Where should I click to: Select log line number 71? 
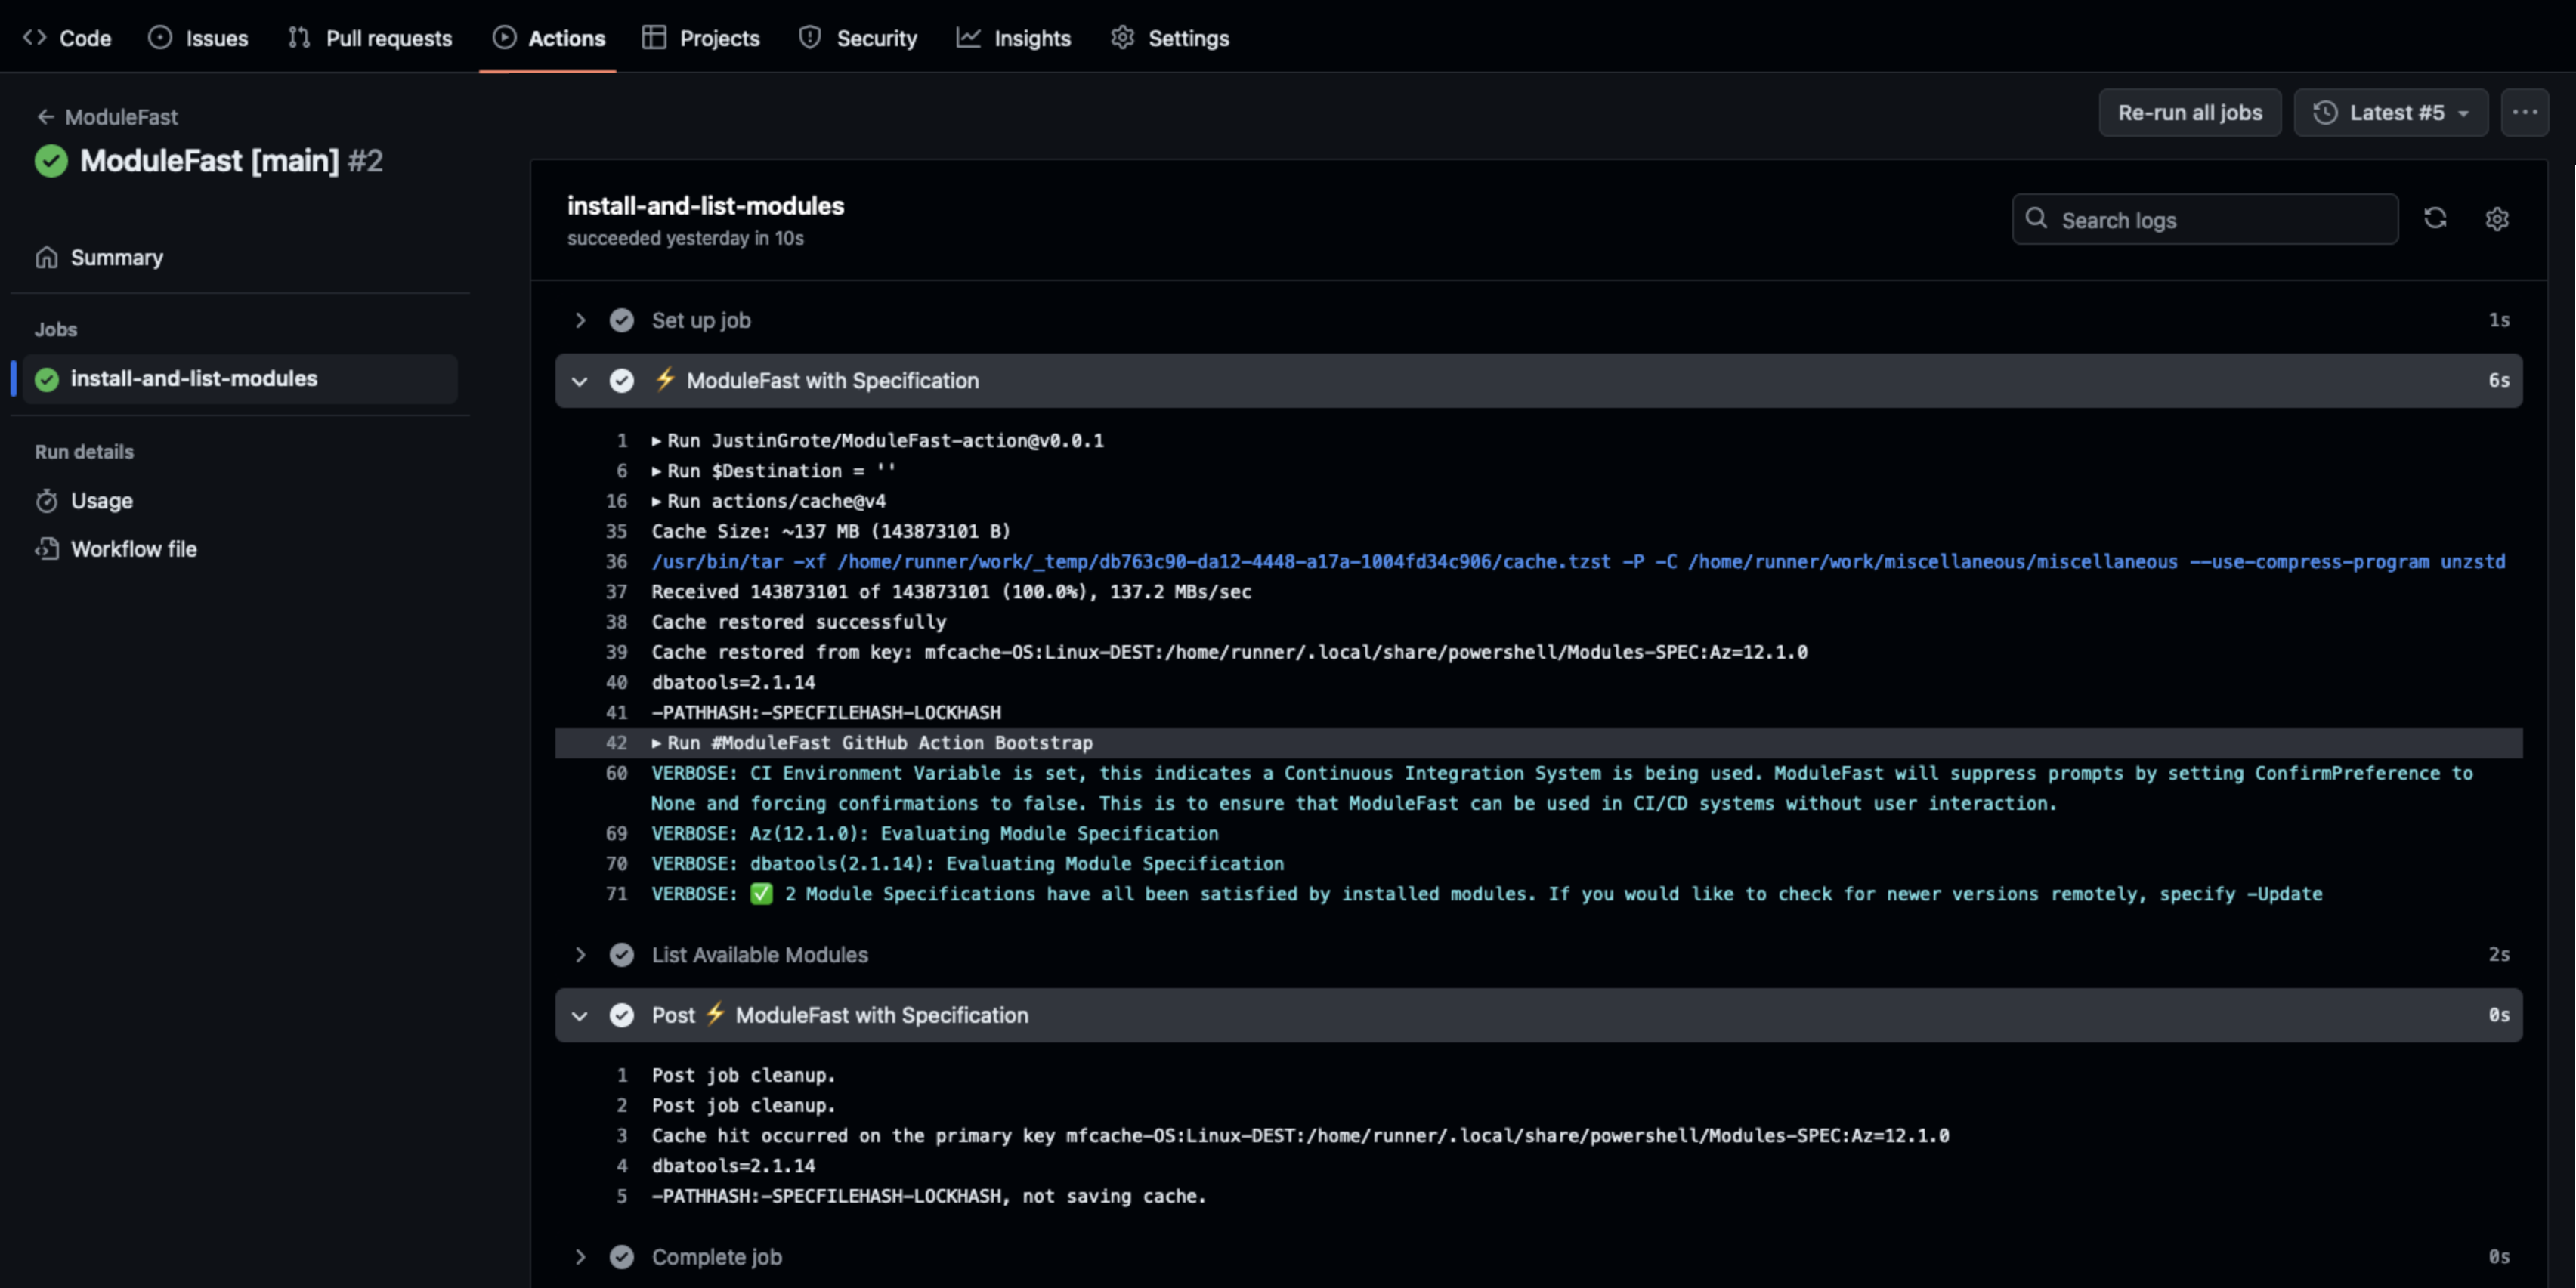(x=616, y=894)
